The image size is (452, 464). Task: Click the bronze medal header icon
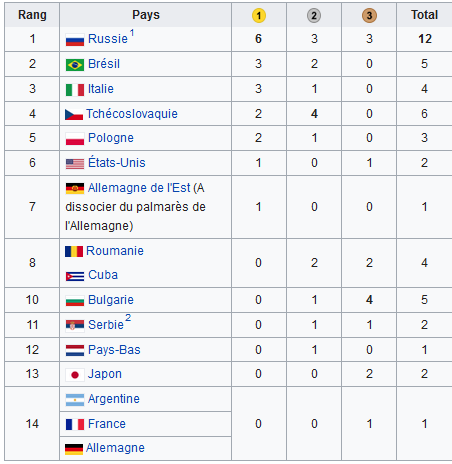coord(369,15)
